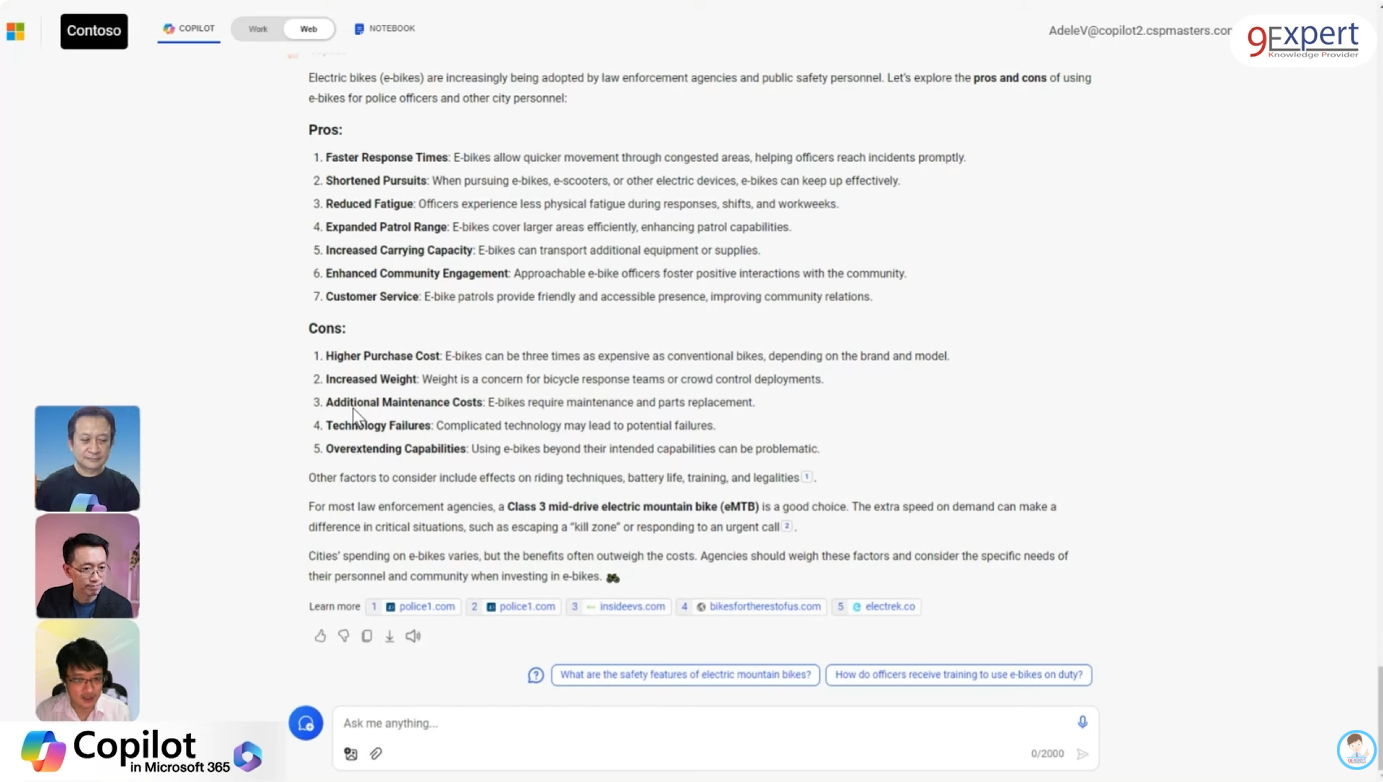This screenshot has width=1383, height=782.
Task: Start a new topic with the blue chat button
Action: point(306,723)
